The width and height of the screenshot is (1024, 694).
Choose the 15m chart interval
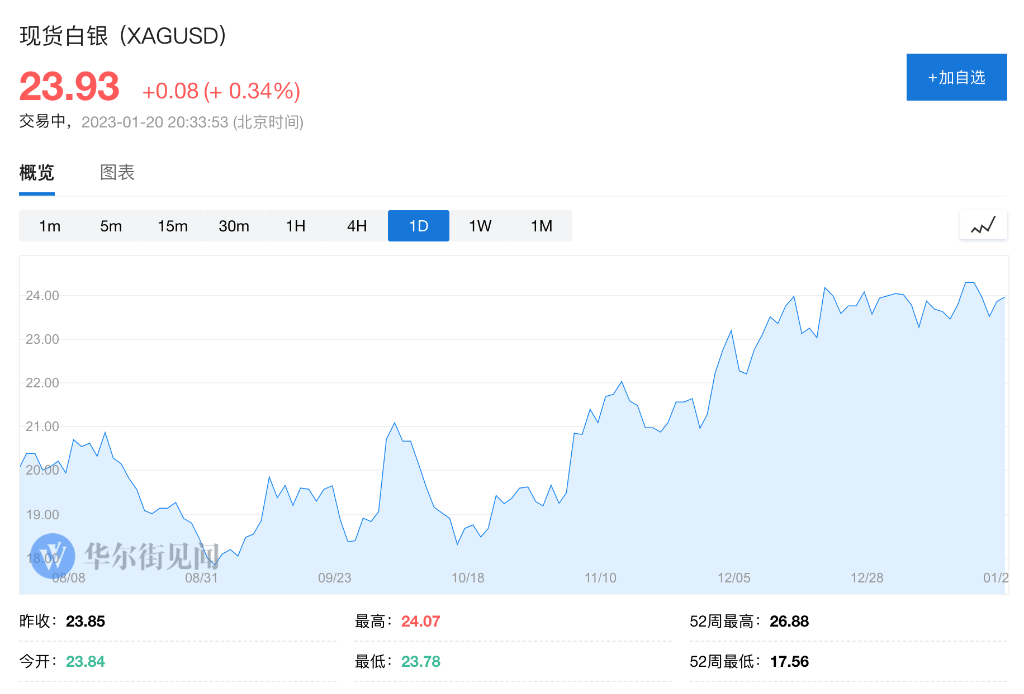pyautogui.click(x=172, y=226)
